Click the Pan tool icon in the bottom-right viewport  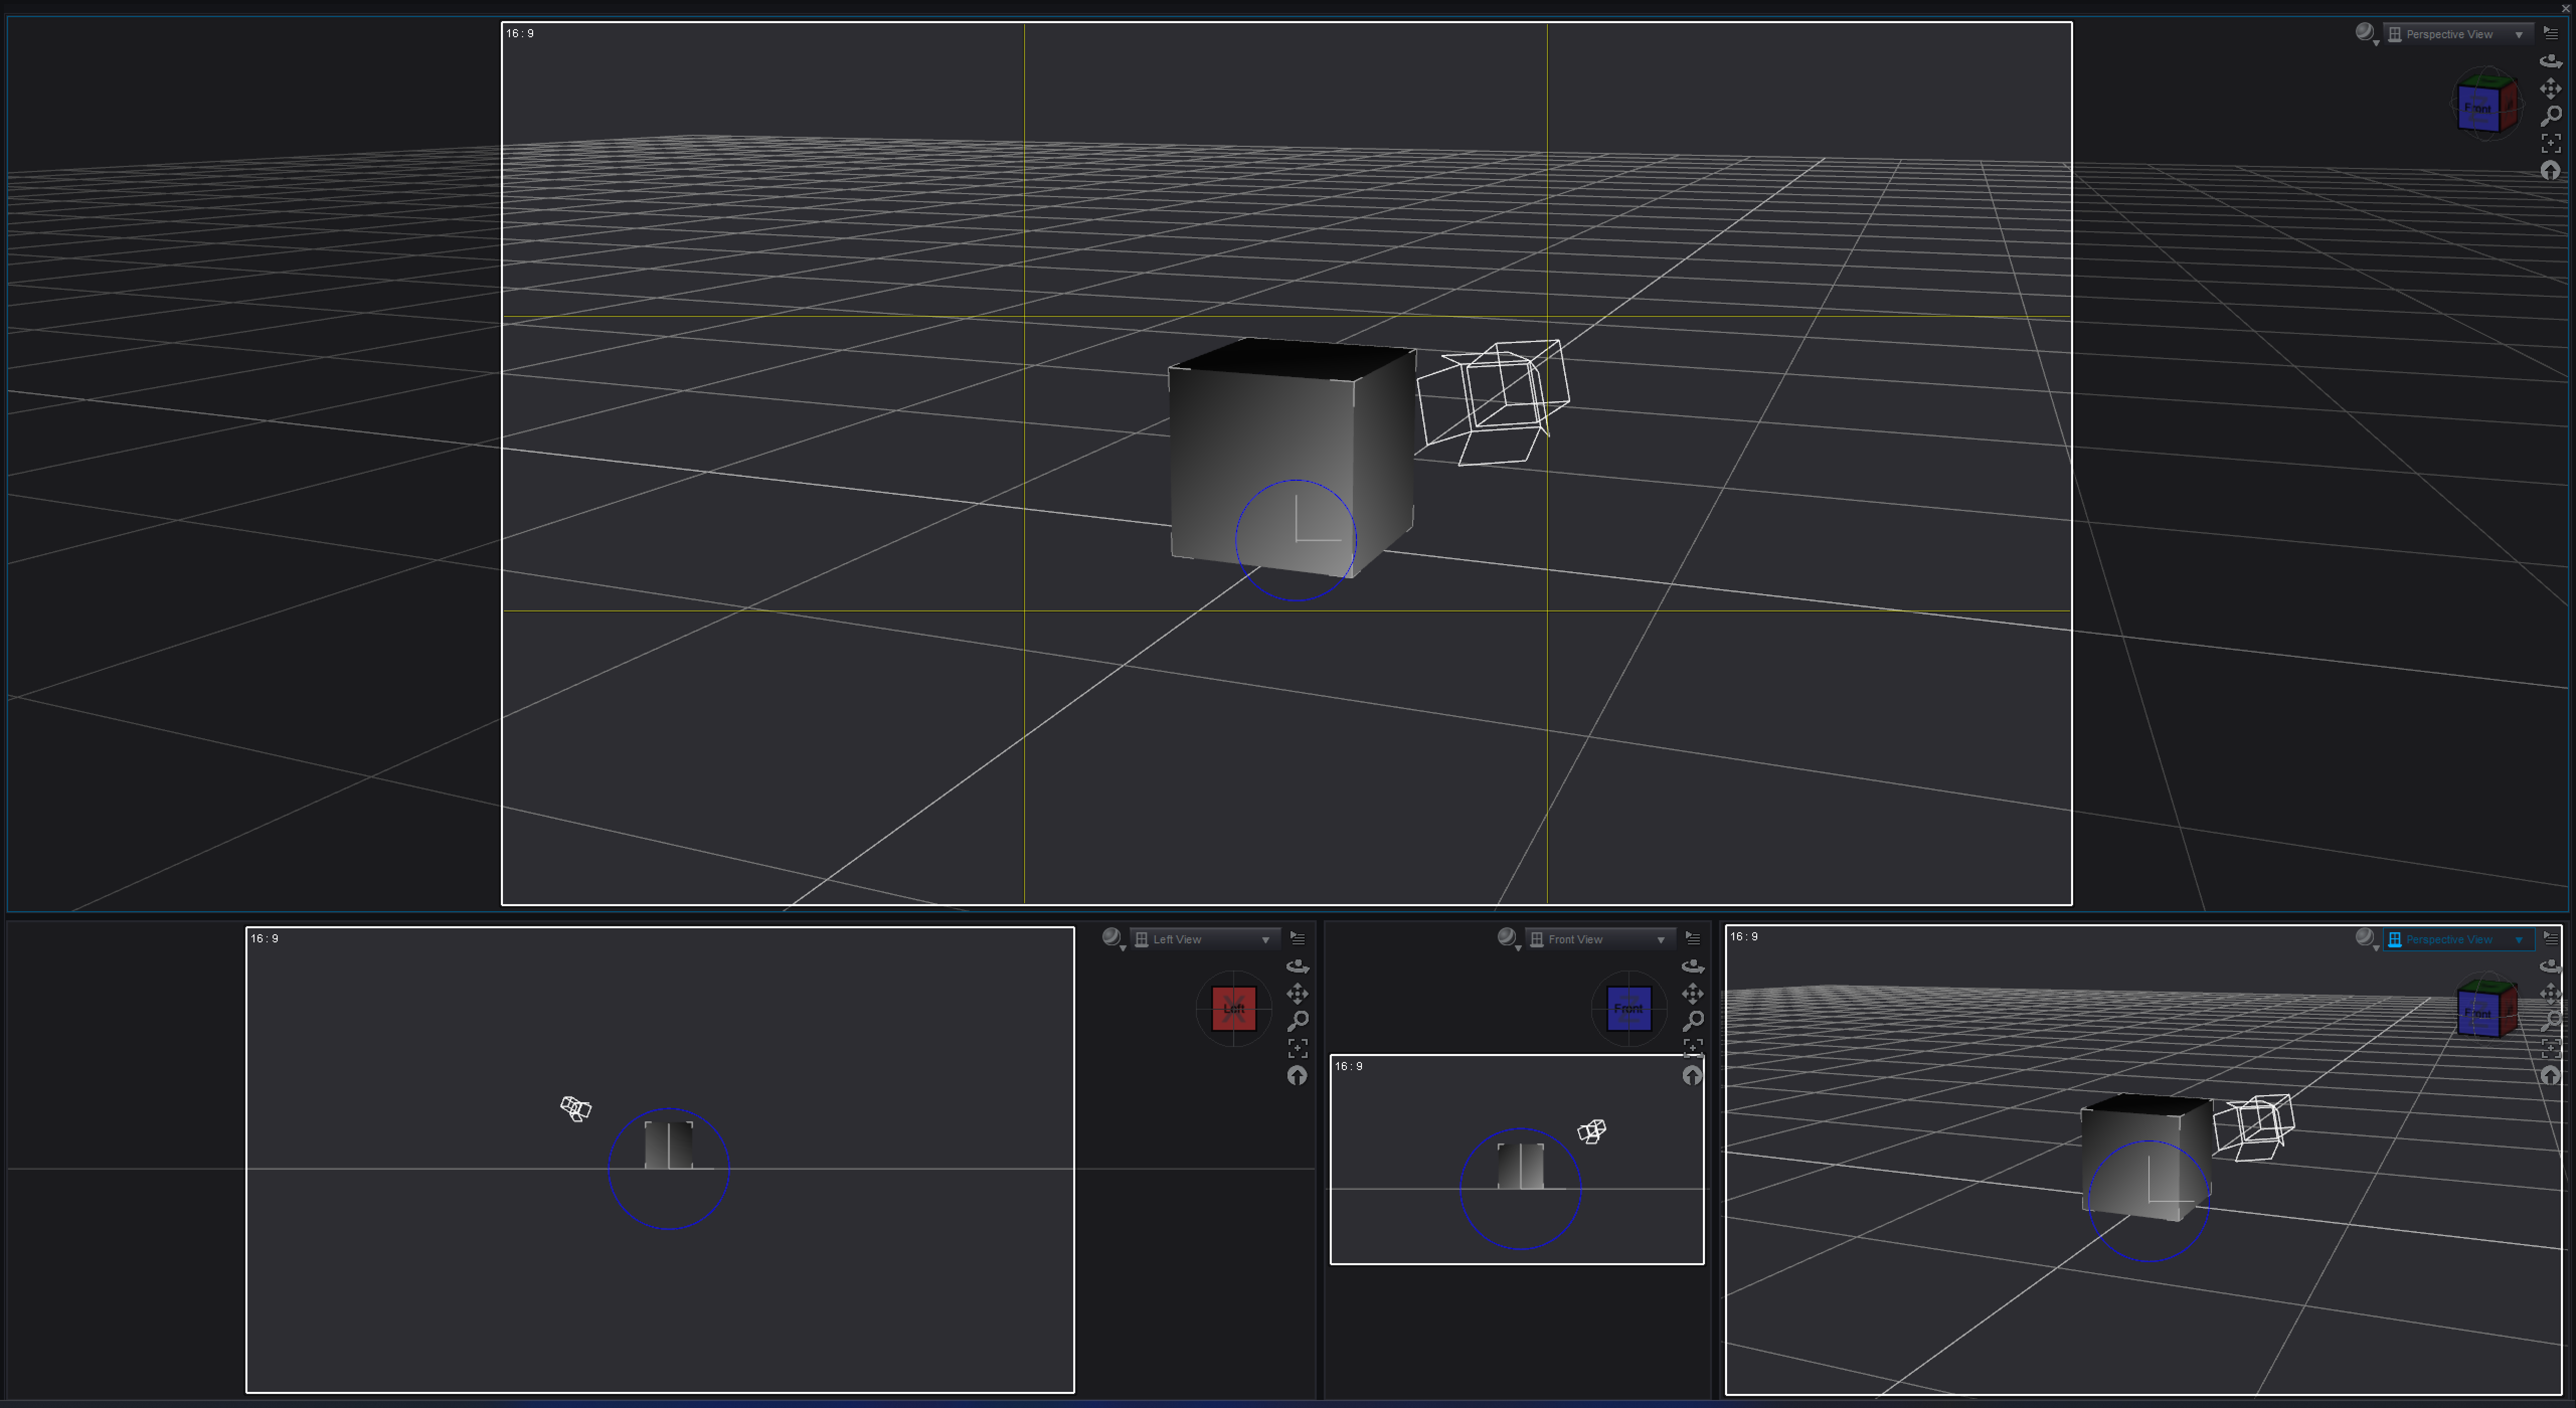(x=2550, y=994)
